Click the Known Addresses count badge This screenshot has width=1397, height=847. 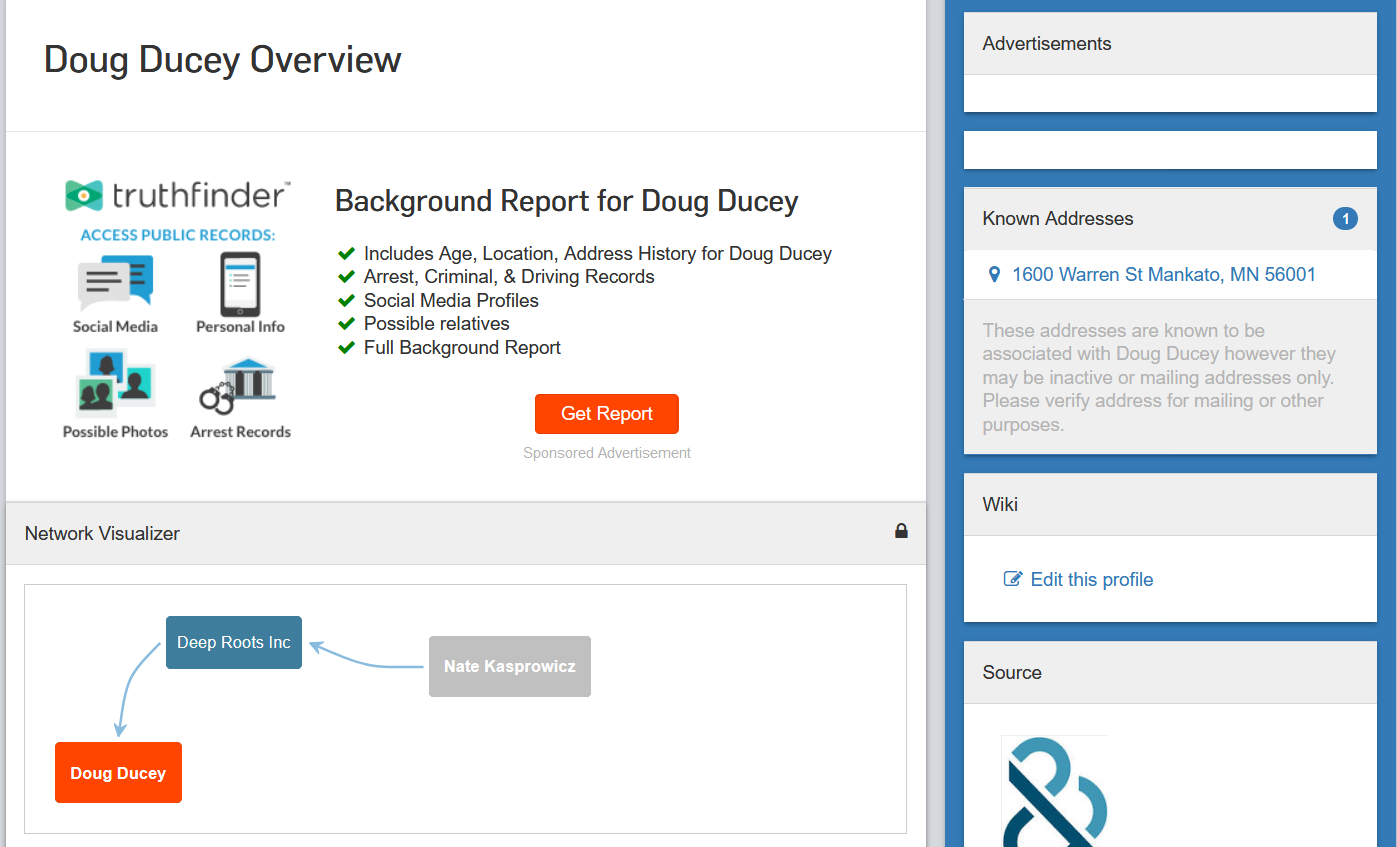tap(1346, 218)
